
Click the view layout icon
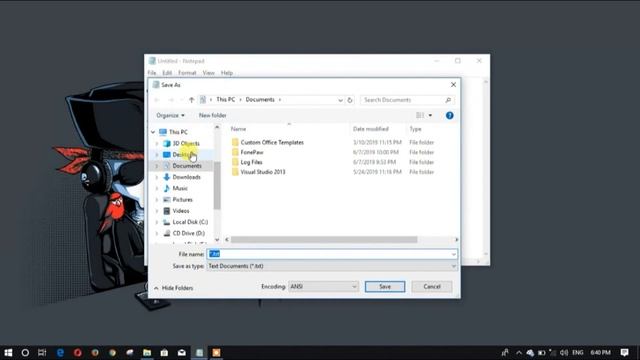click(420, 116)
